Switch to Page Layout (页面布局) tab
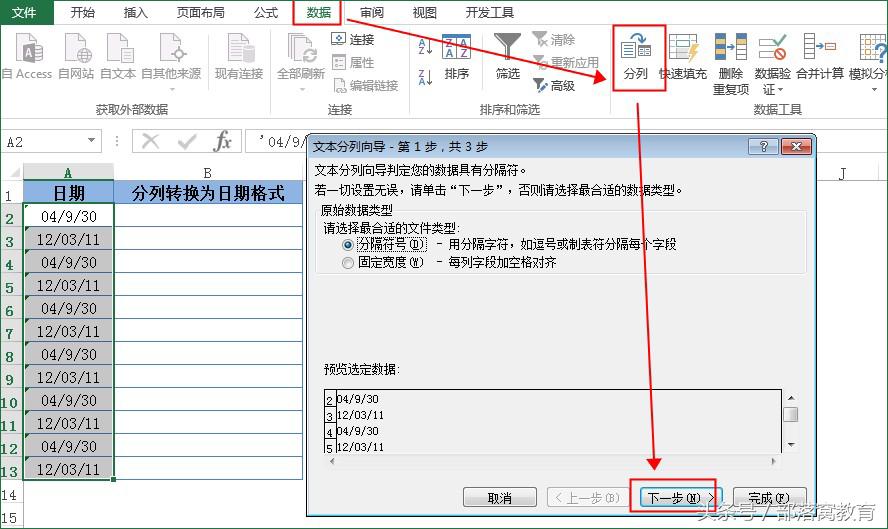Image resolution: width=888 pixels, height=529 pixels. pyautogui.click(x=200, y=12)
